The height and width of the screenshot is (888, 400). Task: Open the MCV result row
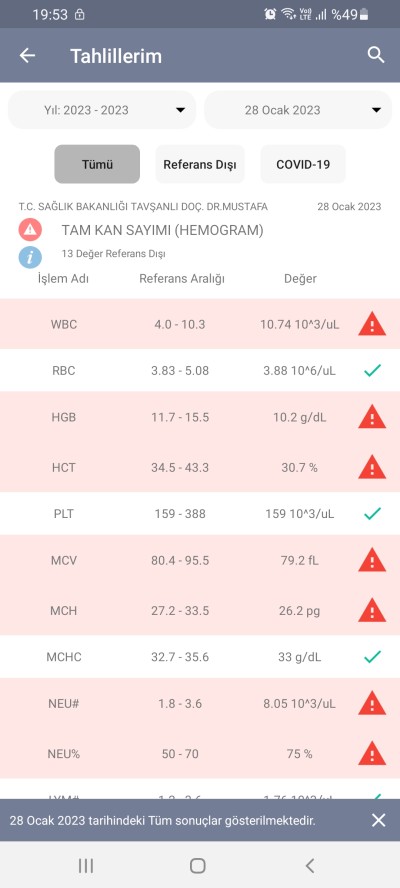click(x=200, y=560)
